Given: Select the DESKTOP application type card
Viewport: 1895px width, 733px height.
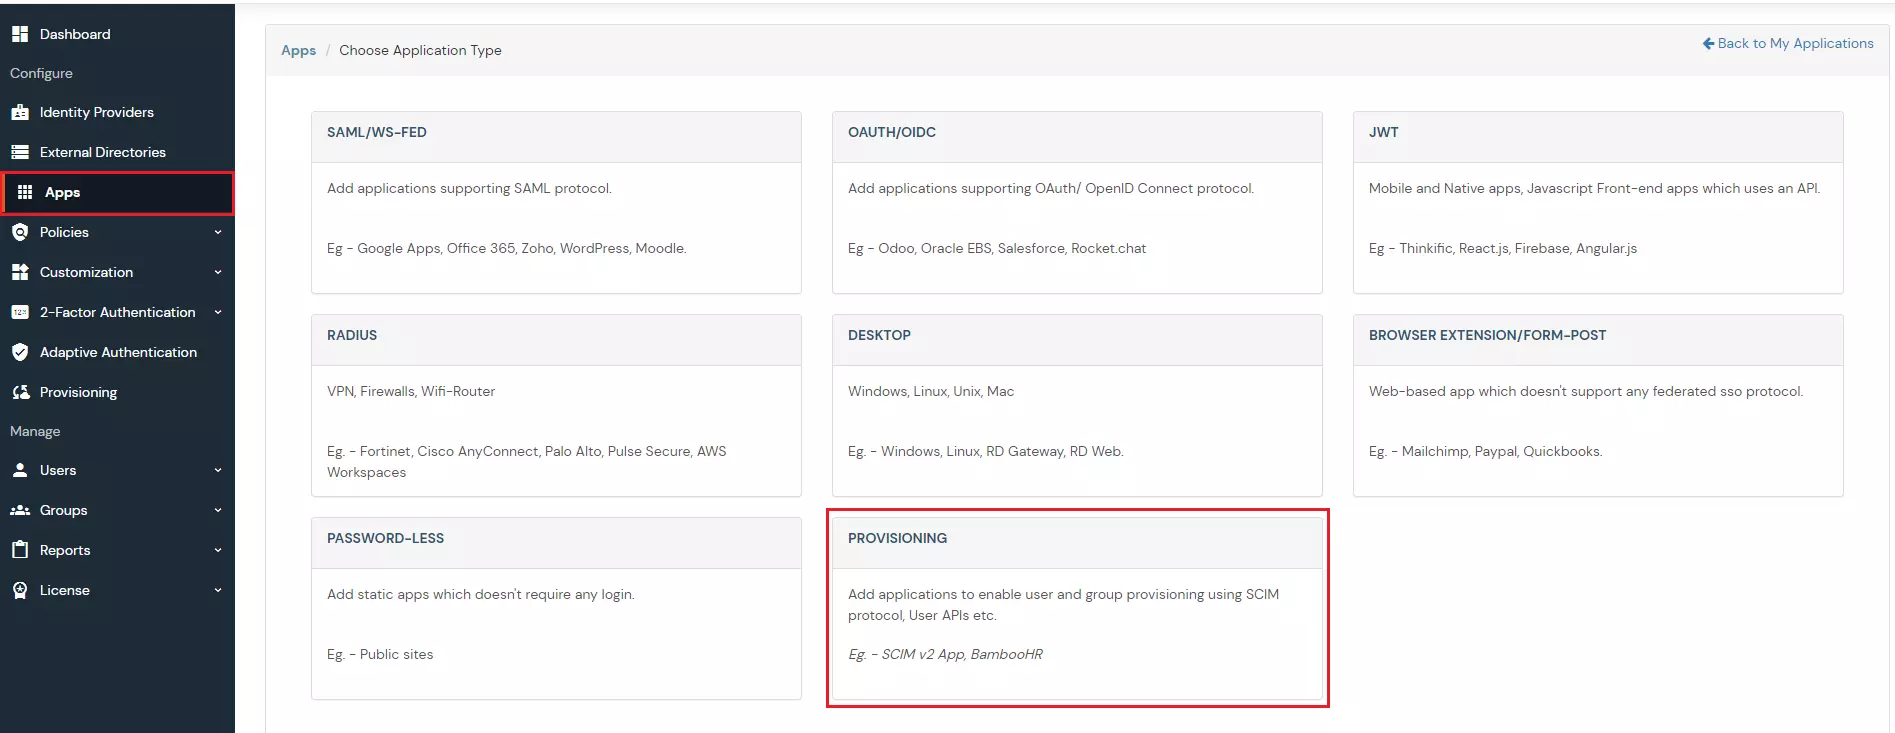Looking at the screenshot, I should click(x=1077, y=405).
